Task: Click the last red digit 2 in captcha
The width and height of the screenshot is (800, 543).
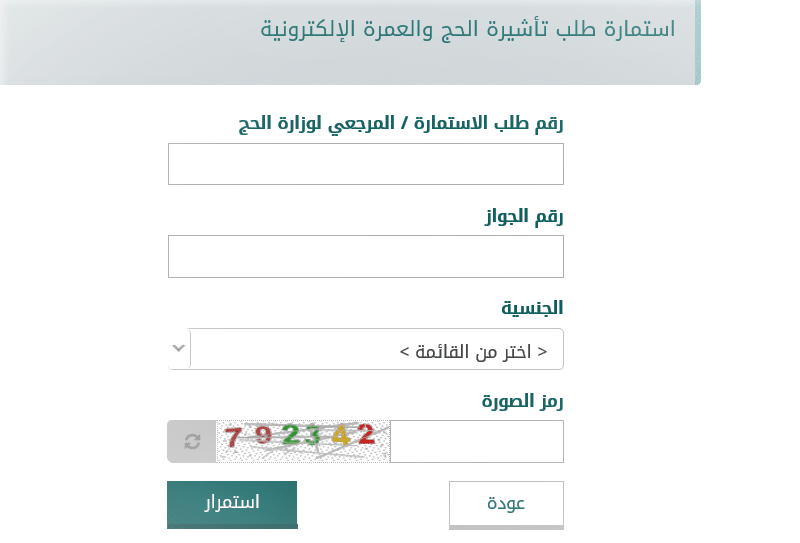Action: 366,434
